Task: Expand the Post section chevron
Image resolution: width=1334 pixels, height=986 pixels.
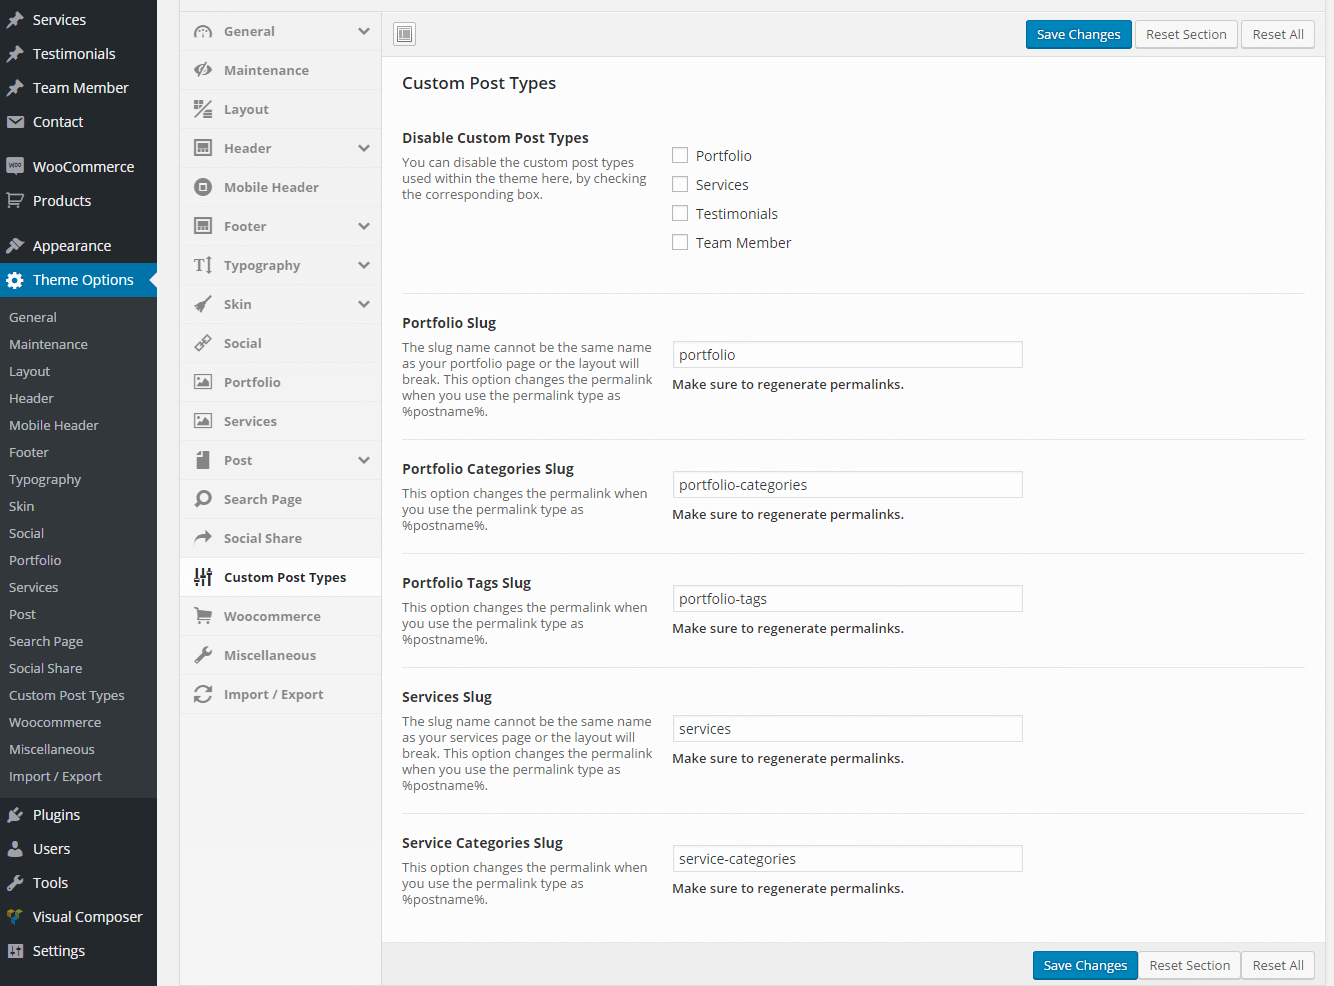Action: pyautogui.click(x=364, y=460)
